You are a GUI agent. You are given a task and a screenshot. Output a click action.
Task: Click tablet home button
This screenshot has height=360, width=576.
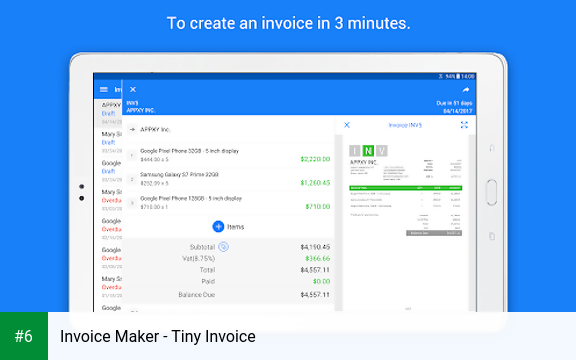point(492,192)
